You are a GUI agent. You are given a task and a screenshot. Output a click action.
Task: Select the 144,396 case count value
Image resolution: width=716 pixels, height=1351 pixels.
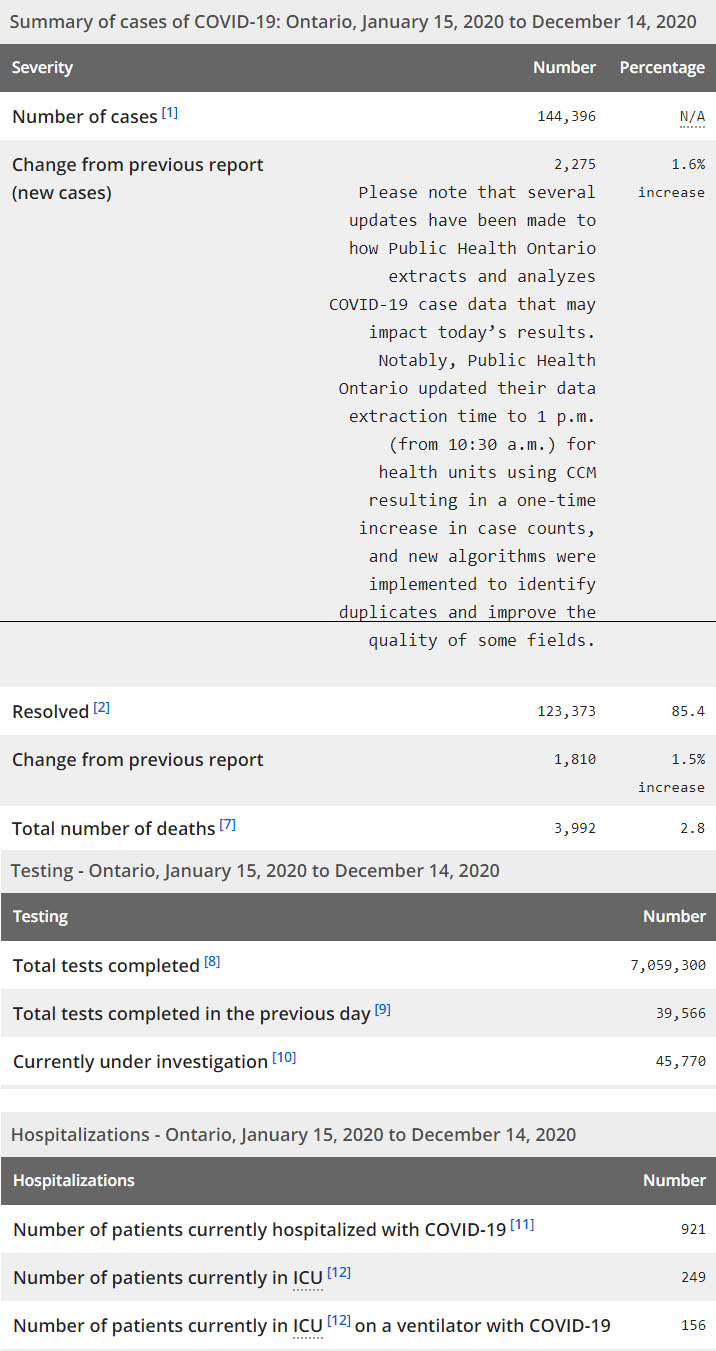pyautogui.click(x=566, y=117)
